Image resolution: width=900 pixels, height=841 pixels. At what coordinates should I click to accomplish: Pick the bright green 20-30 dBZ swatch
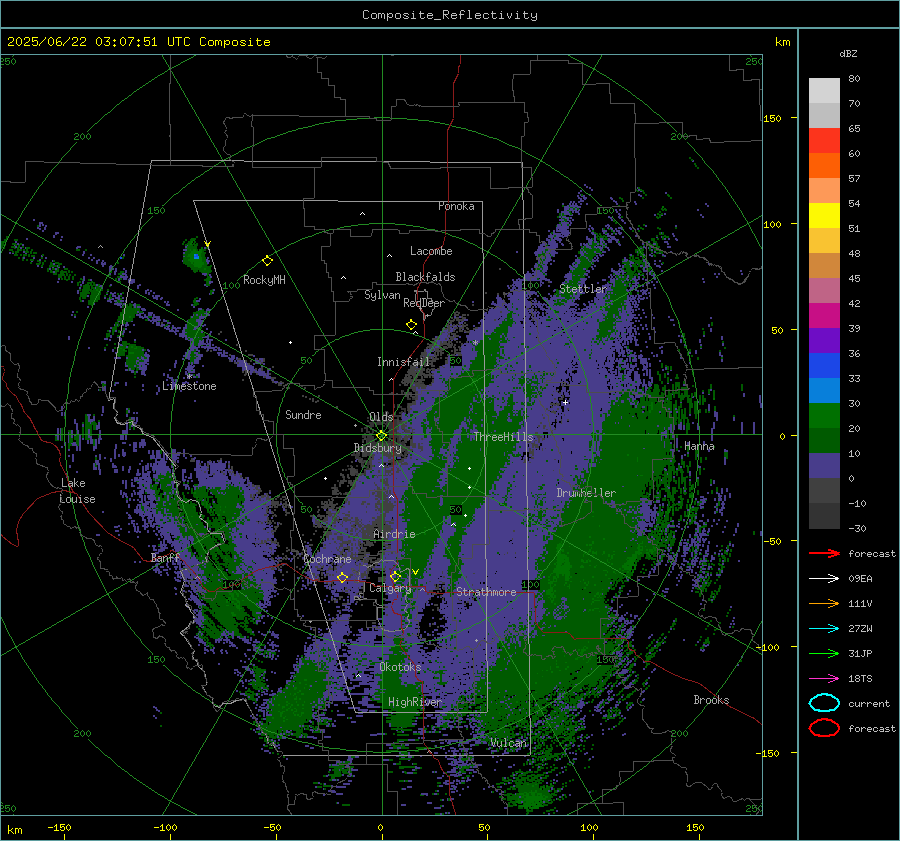point(824,415)
